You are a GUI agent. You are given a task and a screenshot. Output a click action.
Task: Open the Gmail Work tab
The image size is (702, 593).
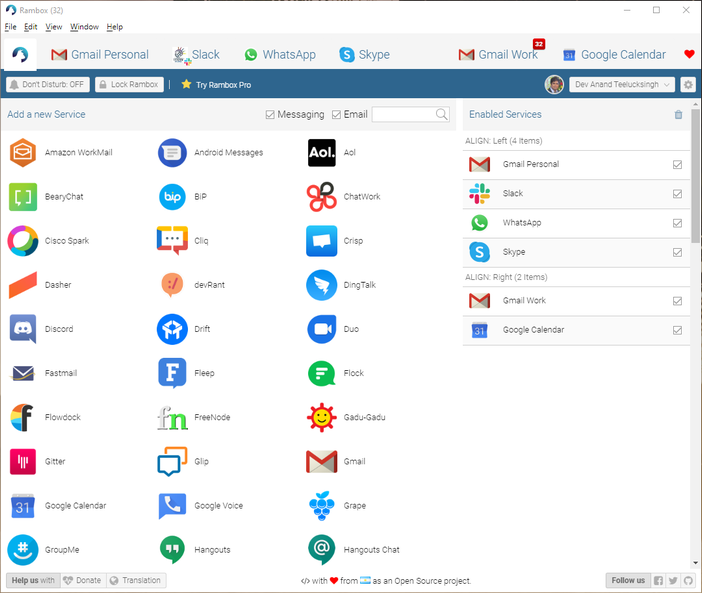coord(499,55)
